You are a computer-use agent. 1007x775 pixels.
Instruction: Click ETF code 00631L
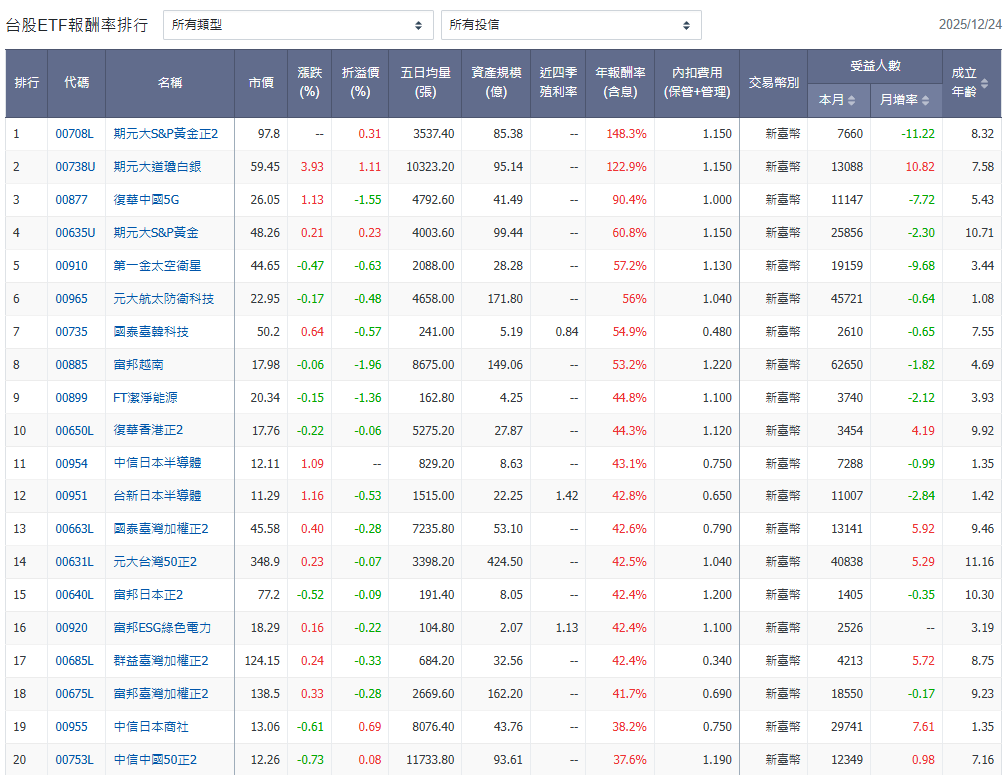74,562
